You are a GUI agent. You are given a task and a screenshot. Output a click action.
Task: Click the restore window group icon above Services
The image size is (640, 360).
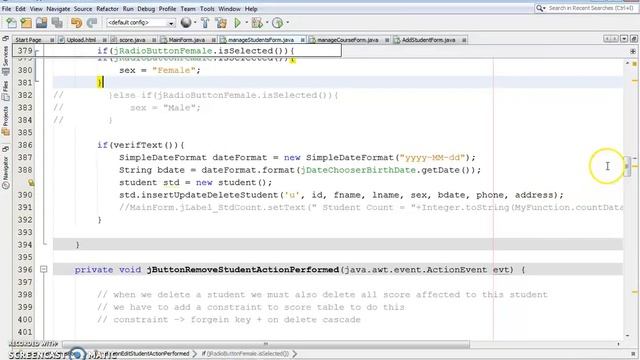pyautogui.click(x=5, y=39)
